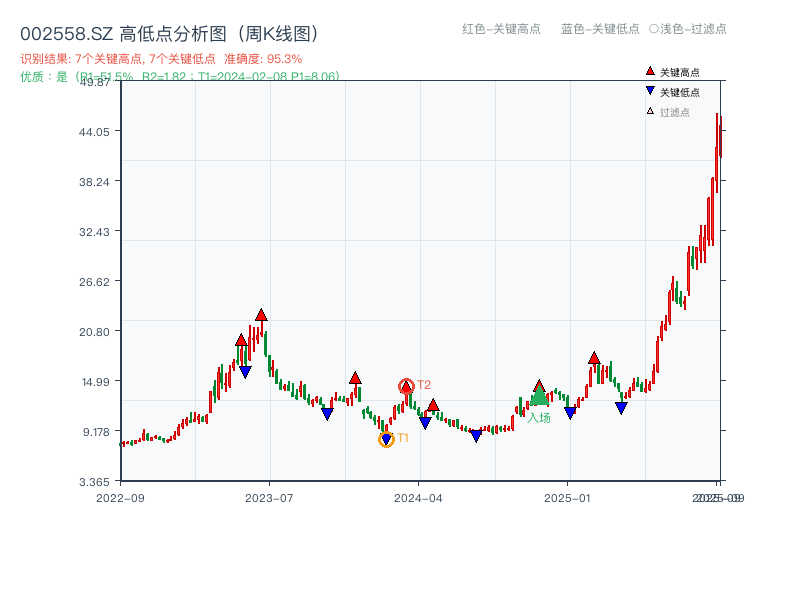Screen dimensions: 800x600
Task: Click the large green 入场 entry triangle
Action: [x=539, y=395]
